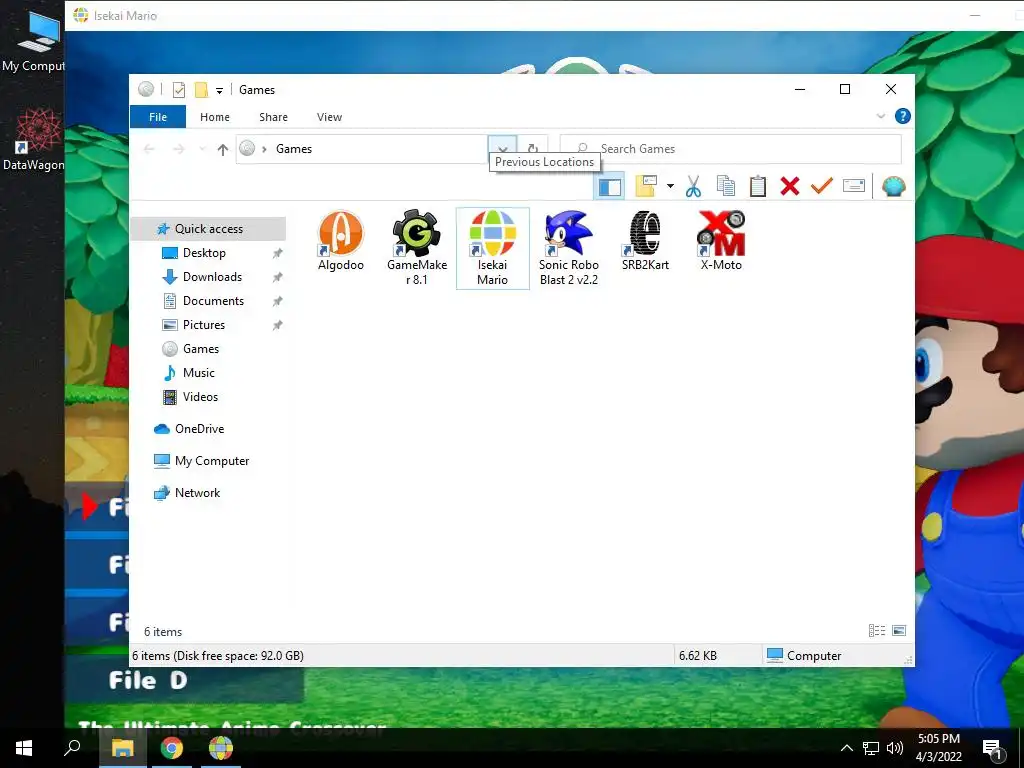The width and height of the screenshot is (1024, 768).
Task: Click the Up arrow navigation button
Action: [223, 150]
